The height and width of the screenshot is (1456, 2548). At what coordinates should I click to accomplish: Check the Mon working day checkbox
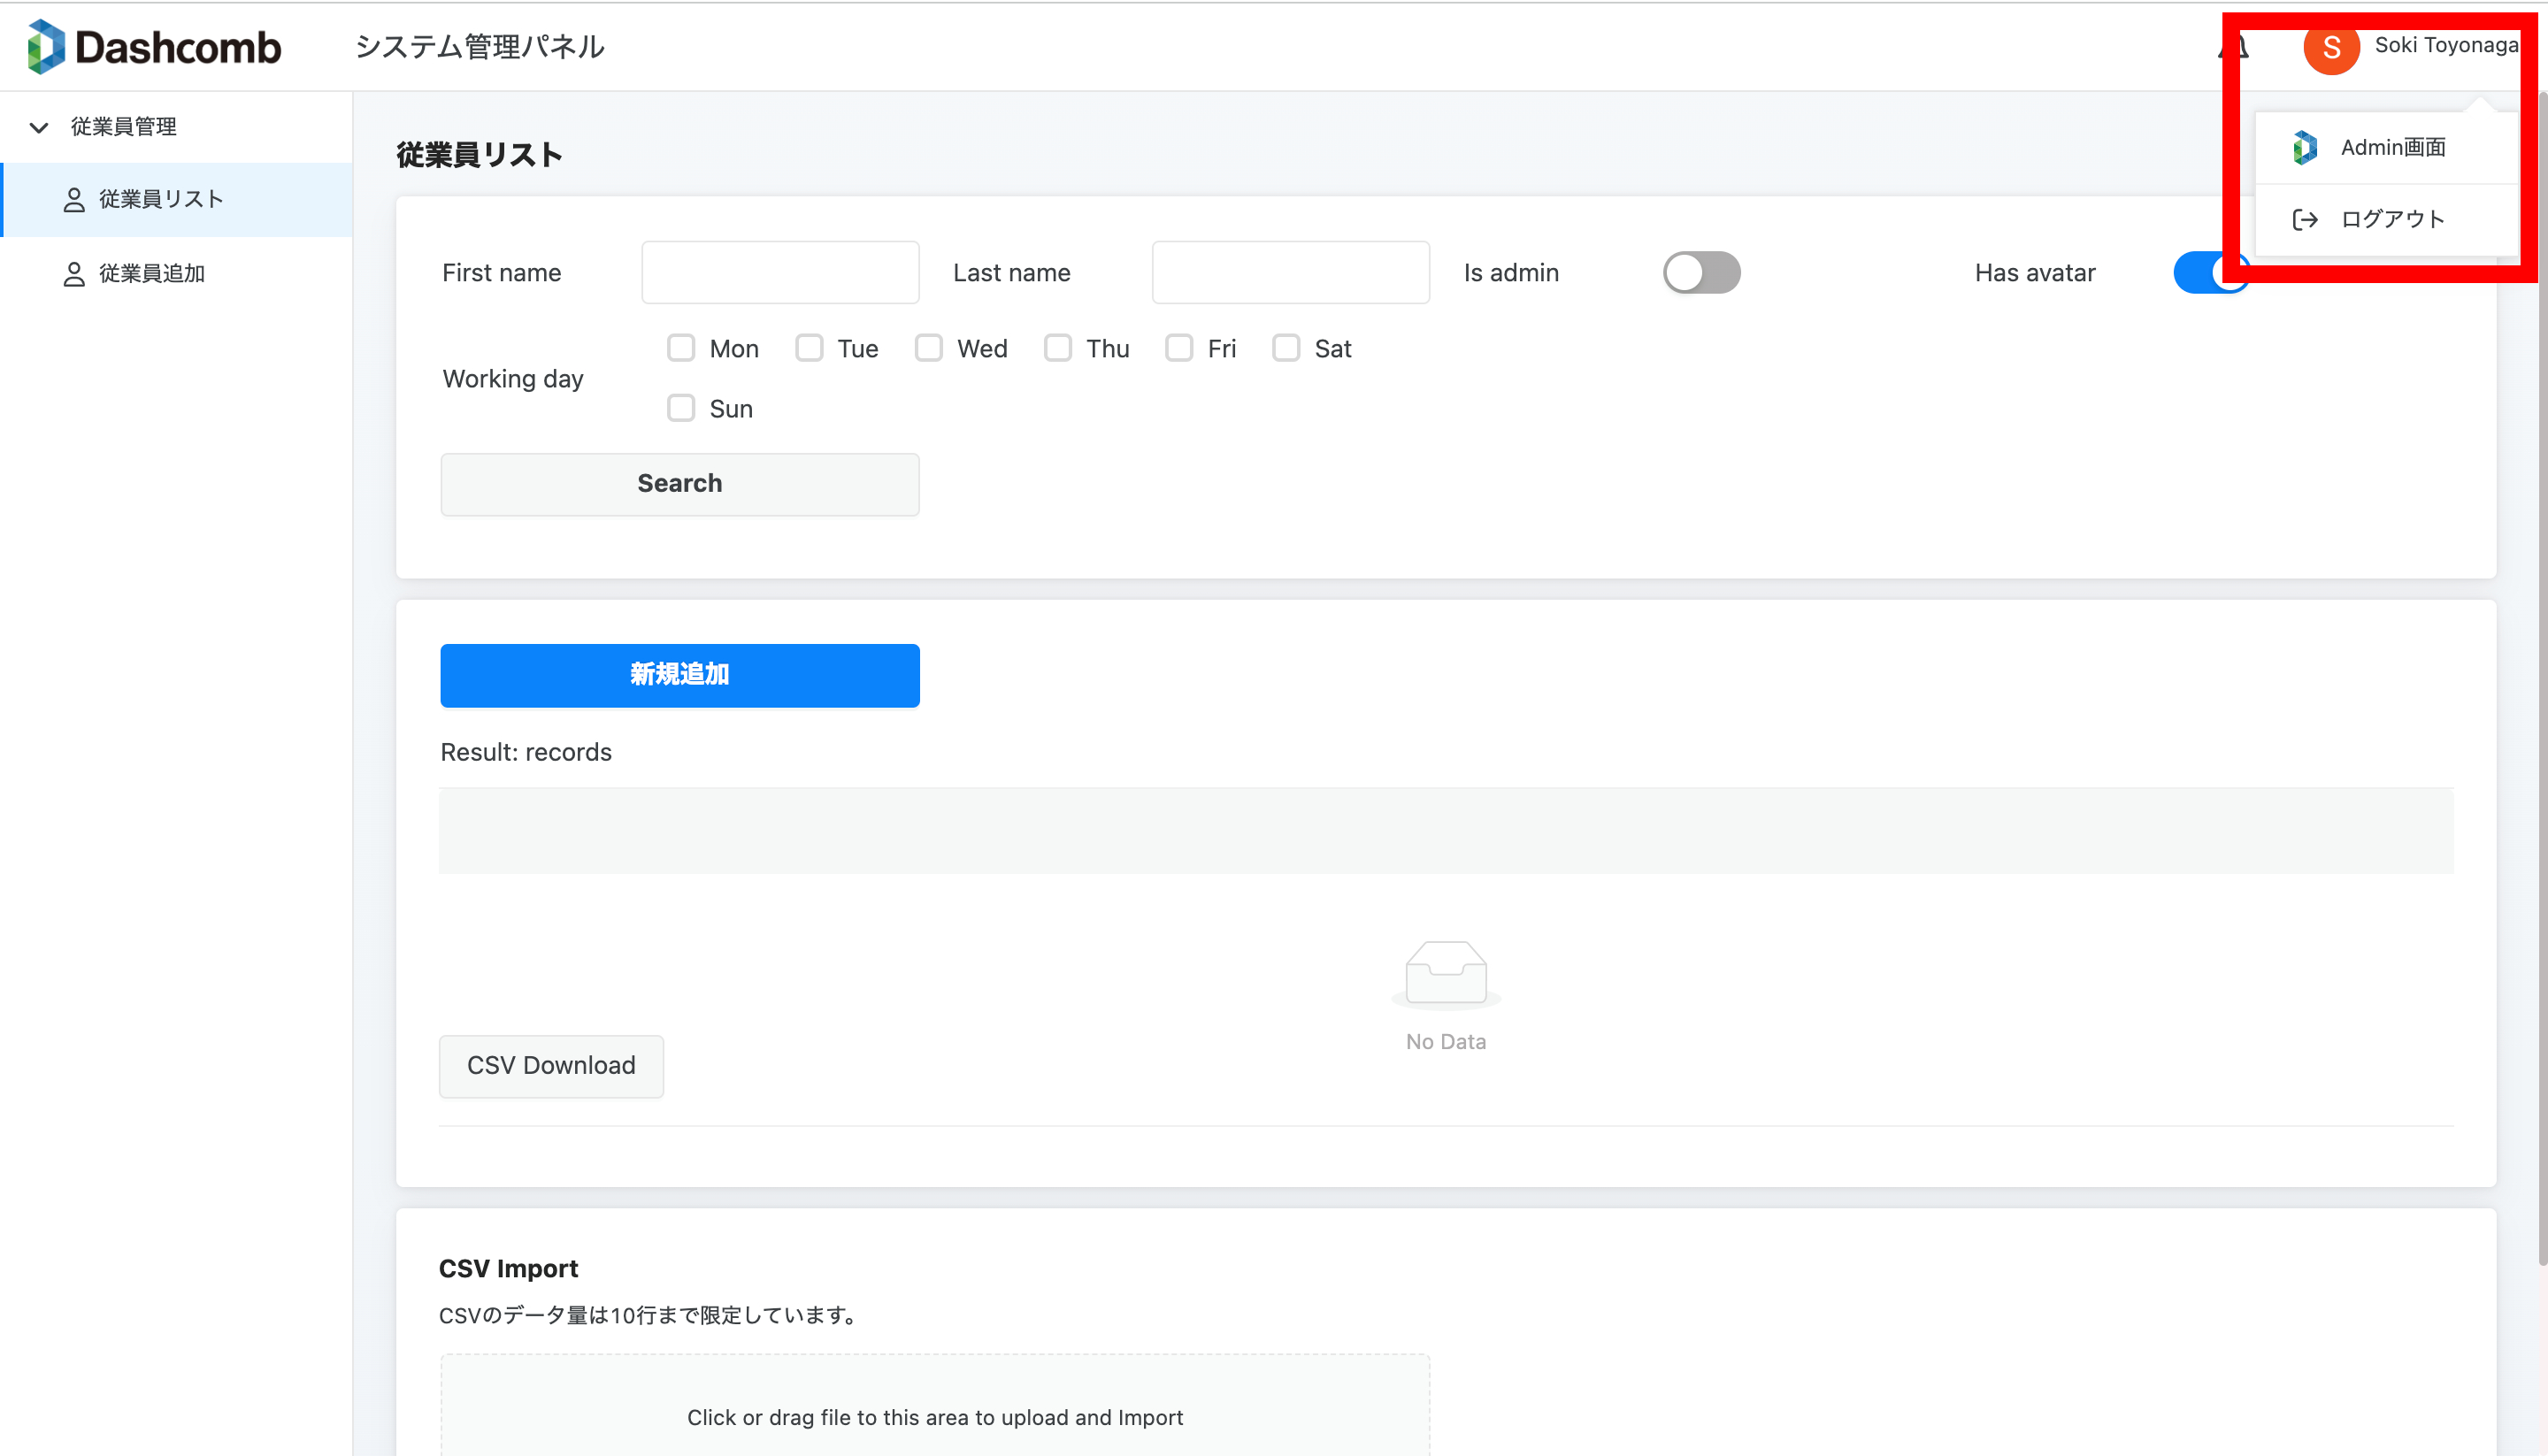pyautogui.click(x=681, y=348)
